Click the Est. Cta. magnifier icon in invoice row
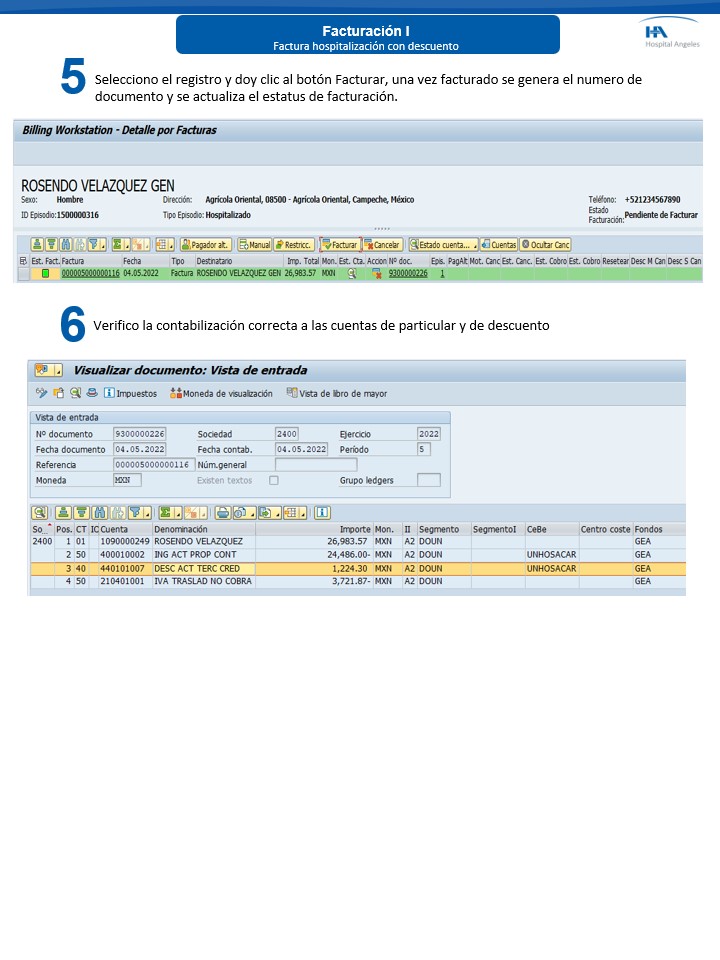 [351, 273]
